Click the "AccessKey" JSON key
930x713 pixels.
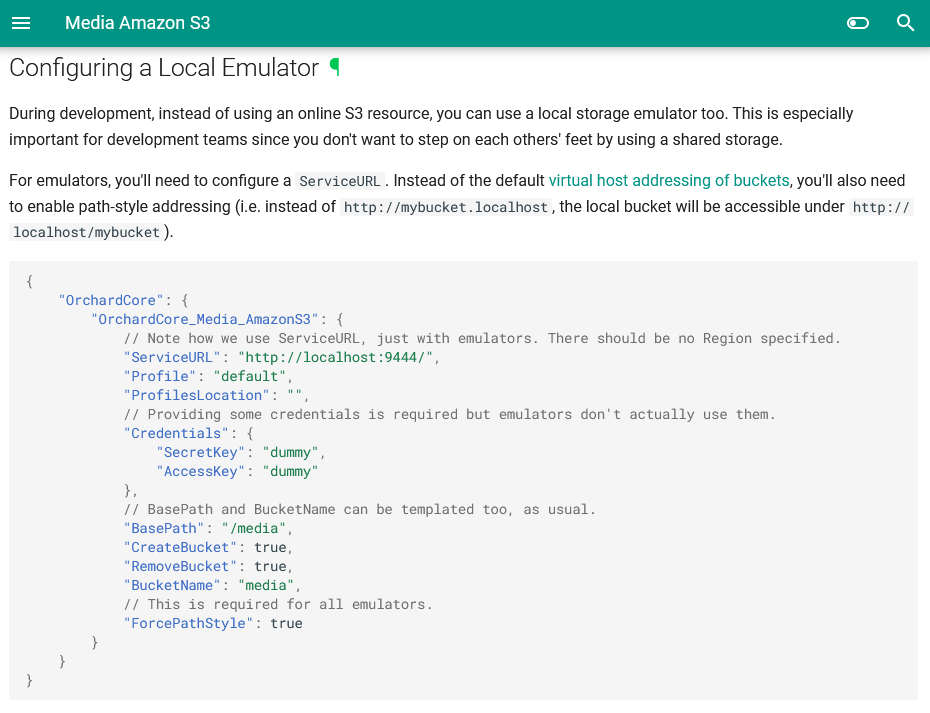(x=200, y=471)
